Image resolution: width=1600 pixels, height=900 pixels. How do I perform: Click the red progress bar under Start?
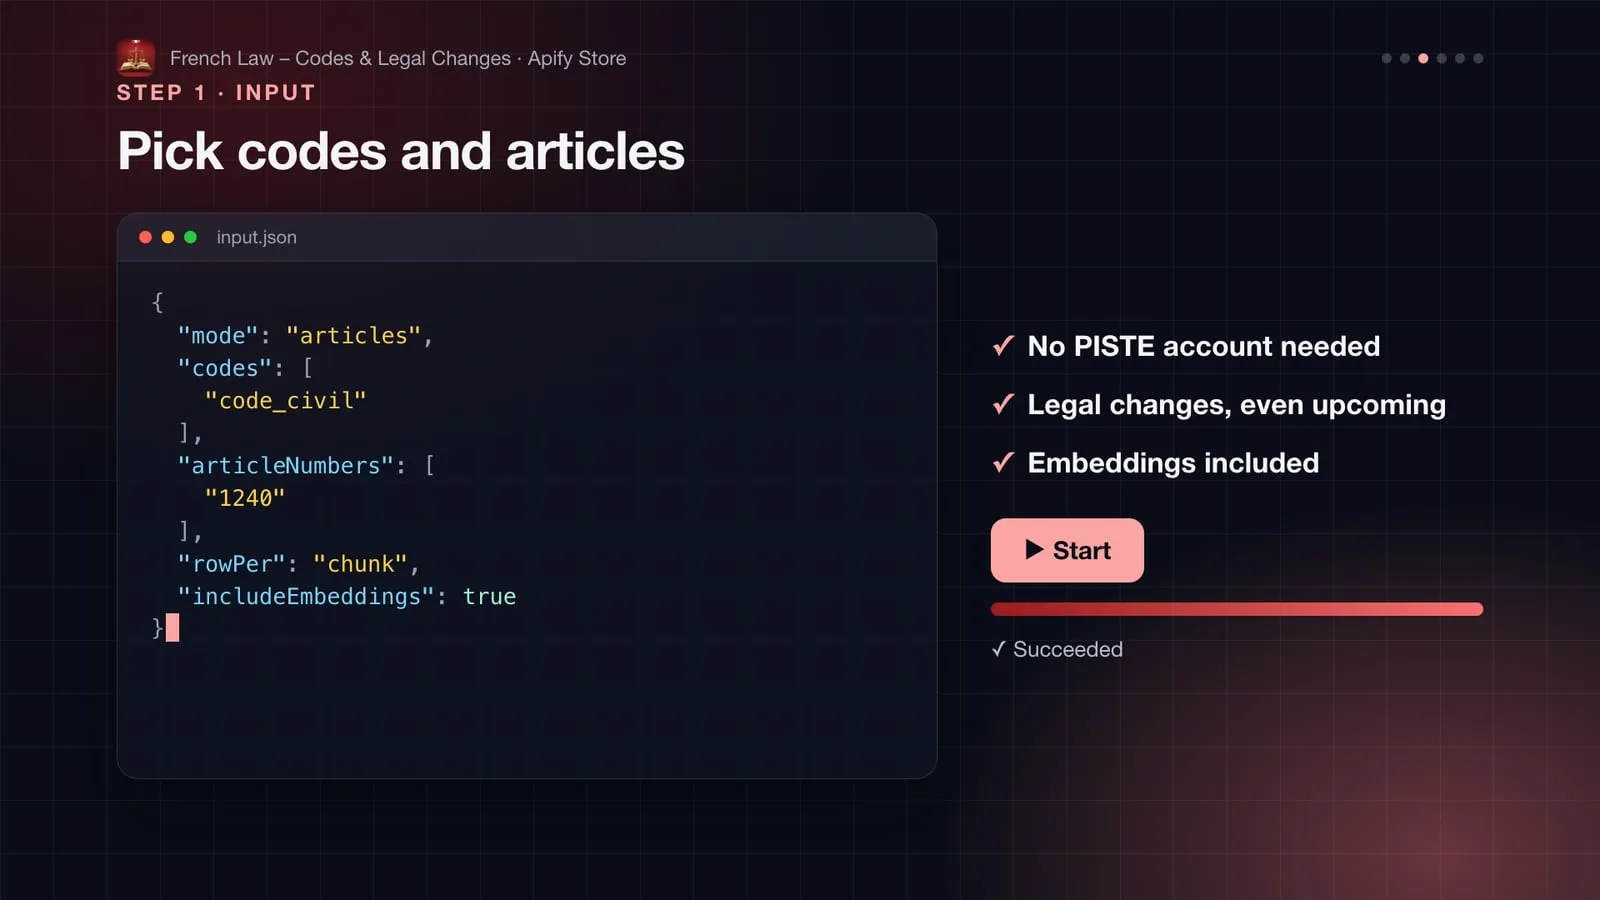tap(1236, 609)
